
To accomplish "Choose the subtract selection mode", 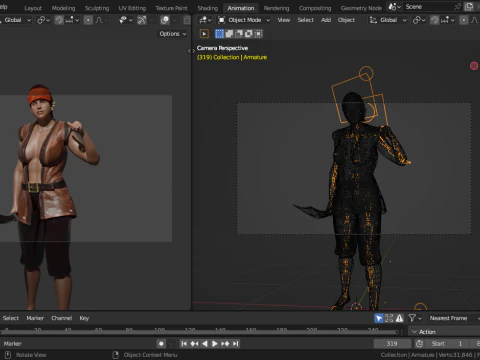I will pos(239,34).
